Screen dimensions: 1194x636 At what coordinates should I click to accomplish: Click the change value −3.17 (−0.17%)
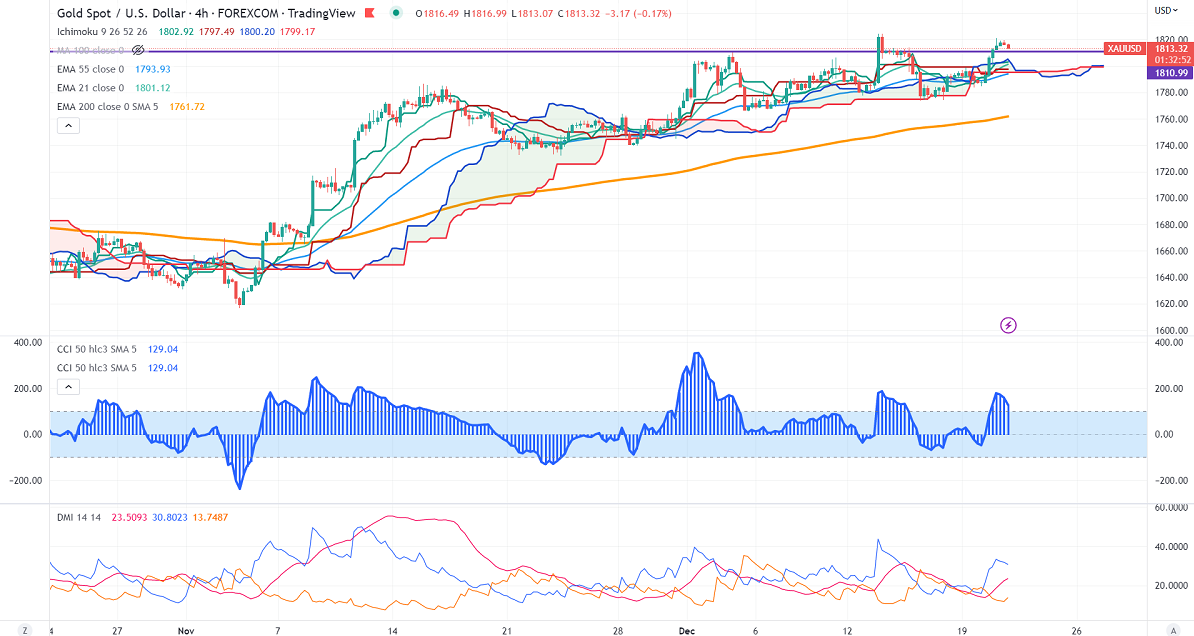coord(639,14)
